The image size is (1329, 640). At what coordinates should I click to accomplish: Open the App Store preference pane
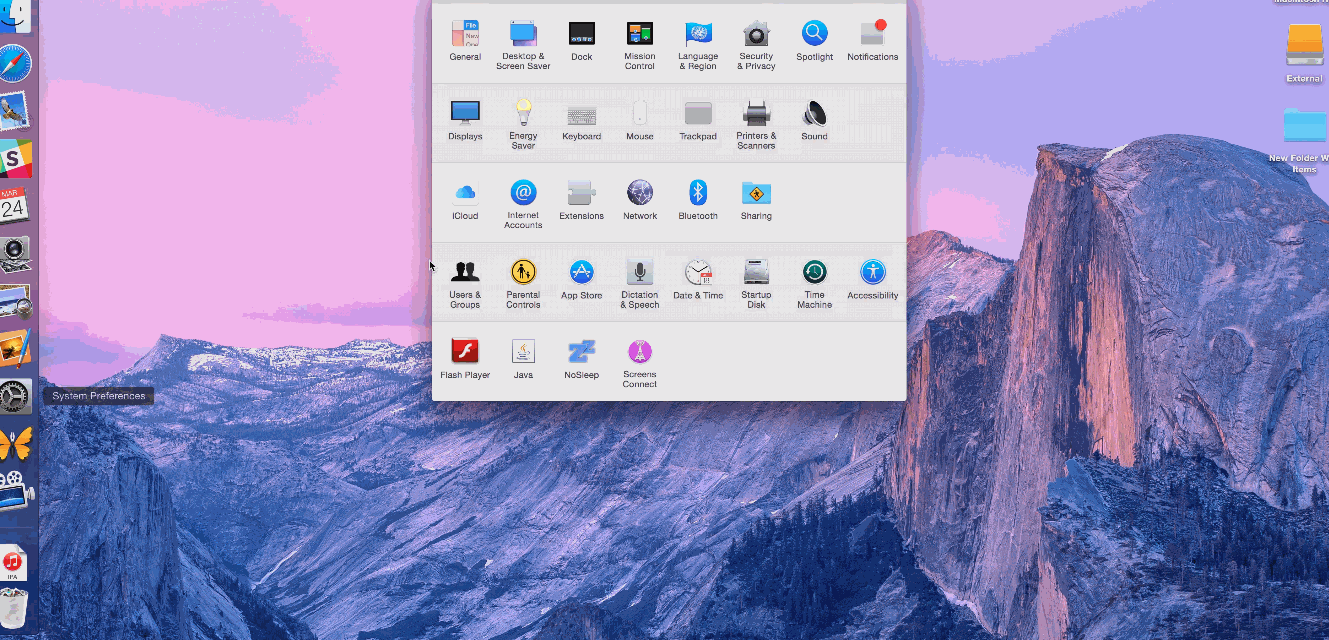tap(582, 279)
